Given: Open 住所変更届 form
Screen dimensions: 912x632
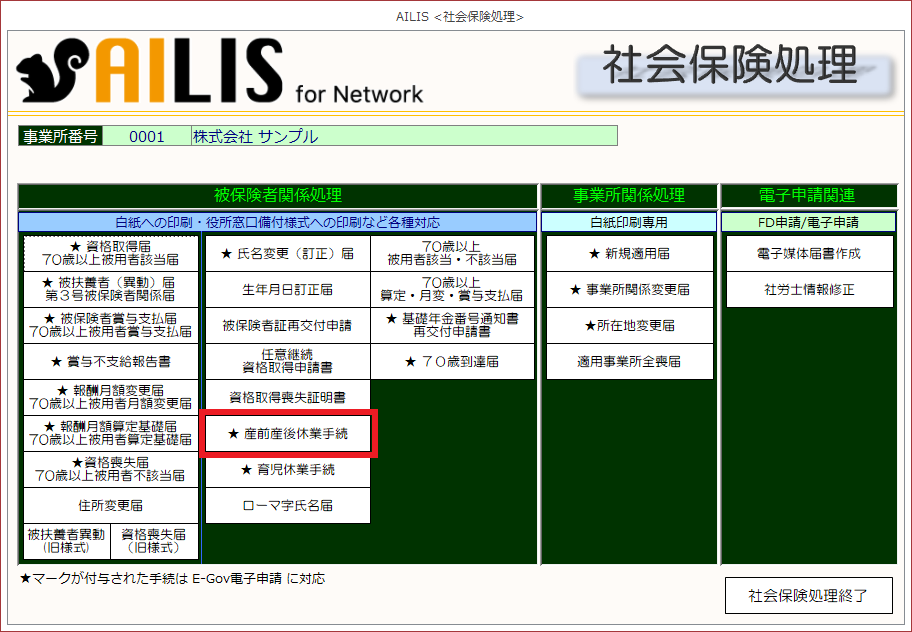Looking at the screenshot, I should (x=111, y=505).
